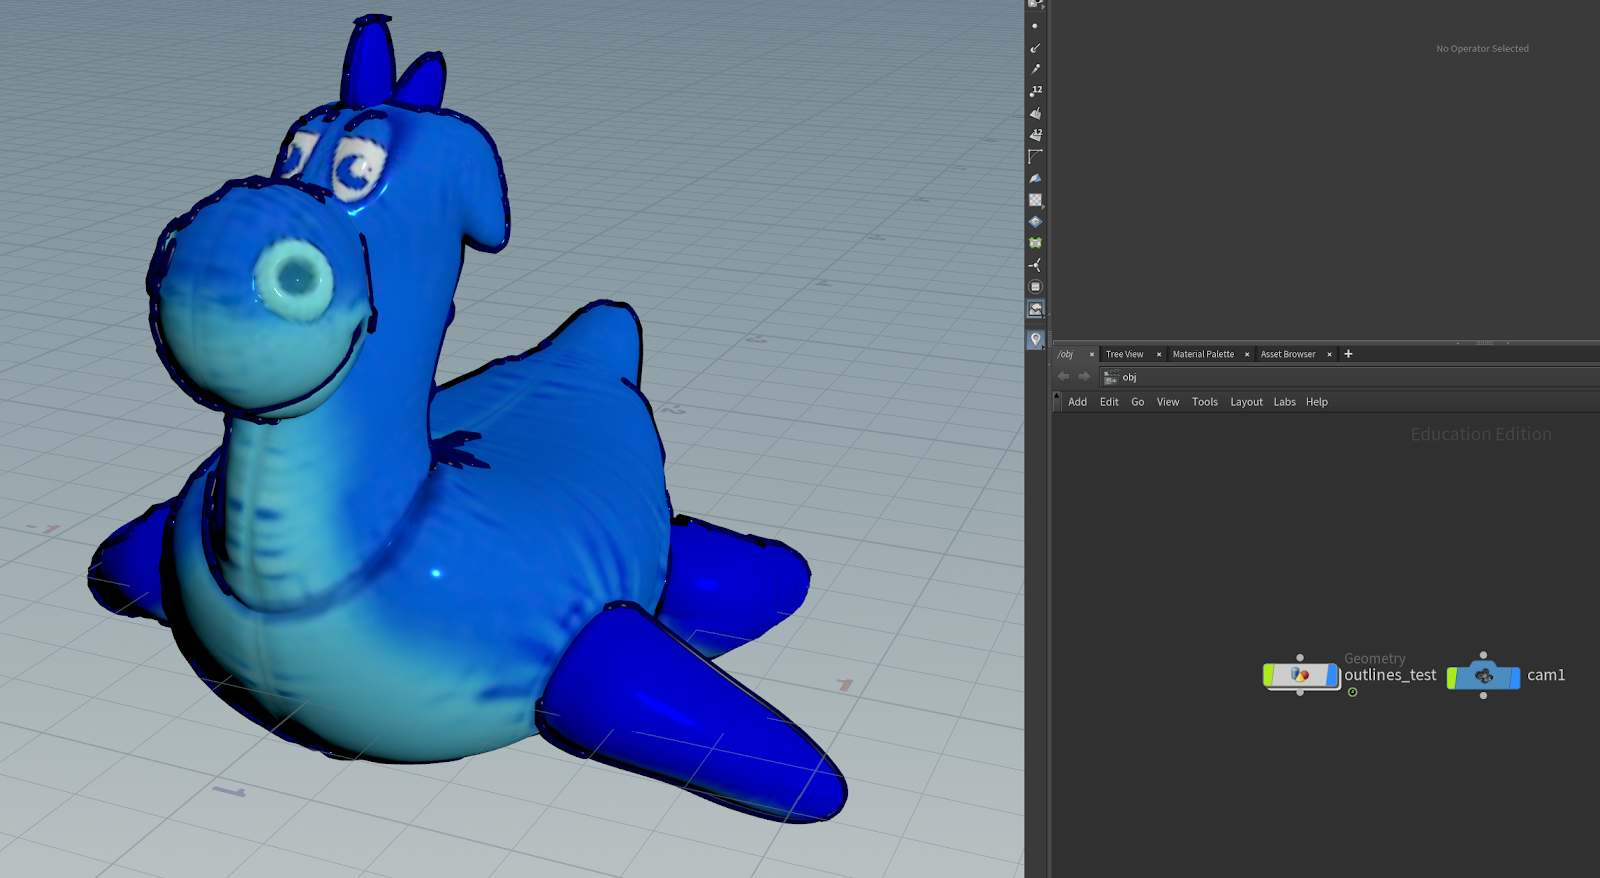The width and height of the screenshot is (1600, 878).
Task: Click cam1 node input connector
Action: tap(1483, 656)
